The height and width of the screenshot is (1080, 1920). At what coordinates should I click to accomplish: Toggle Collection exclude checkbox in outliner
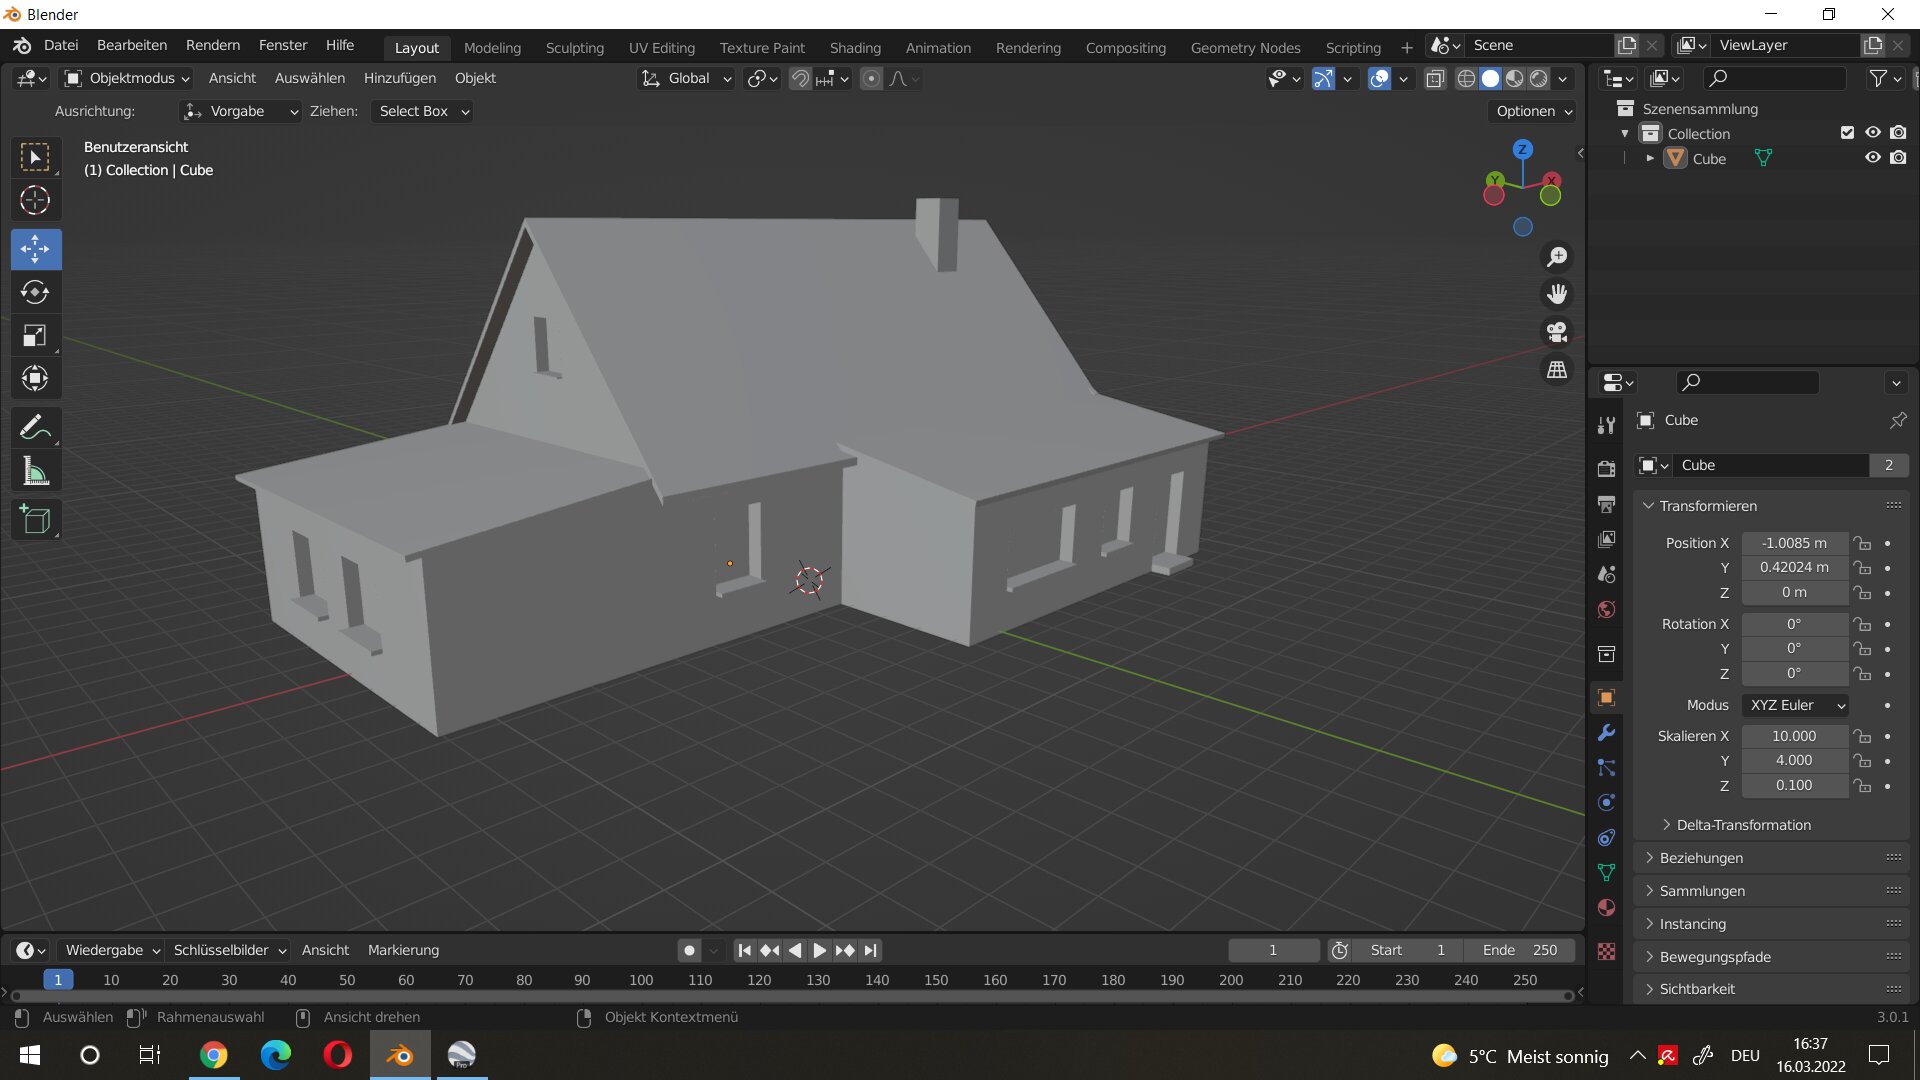pyautogui.click(x=1847, y=133)
